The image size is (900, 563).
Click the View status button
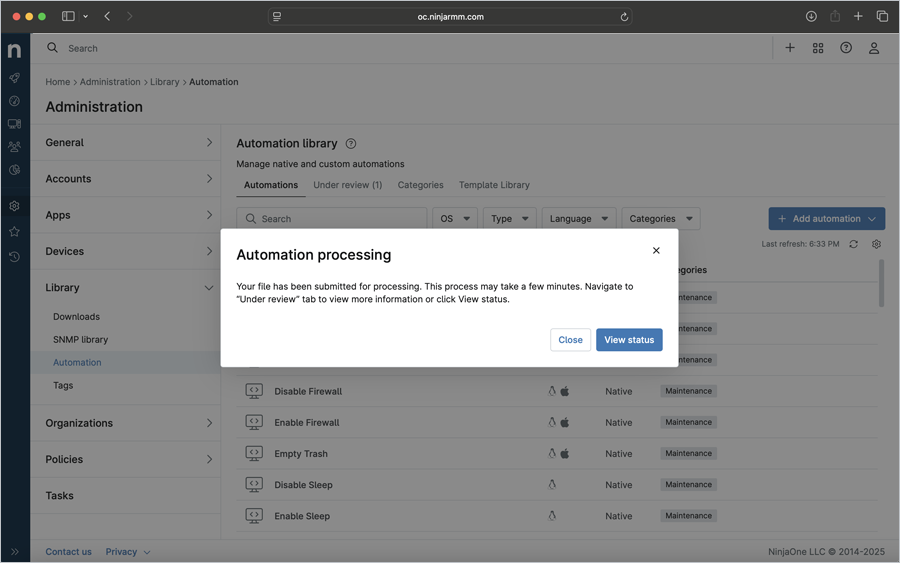click(x=629, y=340)
